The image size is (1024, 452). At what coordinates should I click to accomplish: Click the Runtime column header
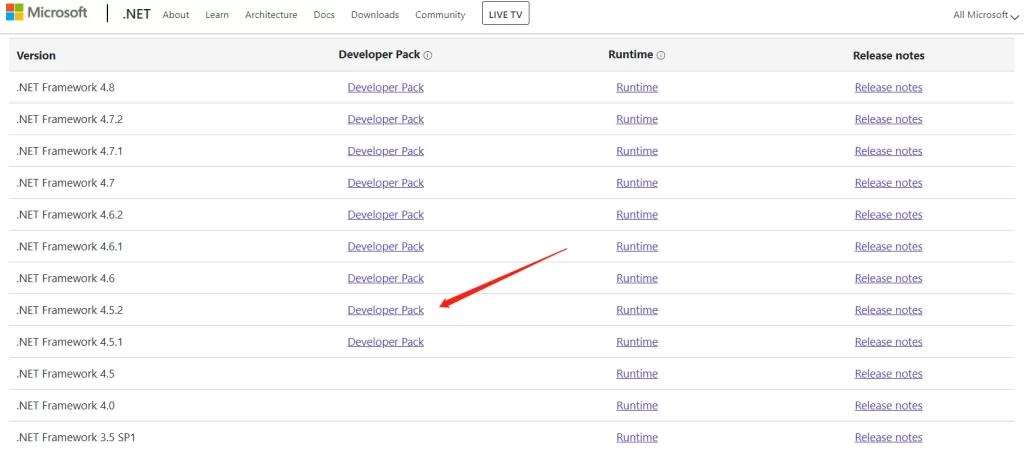[x=630, y=55]
